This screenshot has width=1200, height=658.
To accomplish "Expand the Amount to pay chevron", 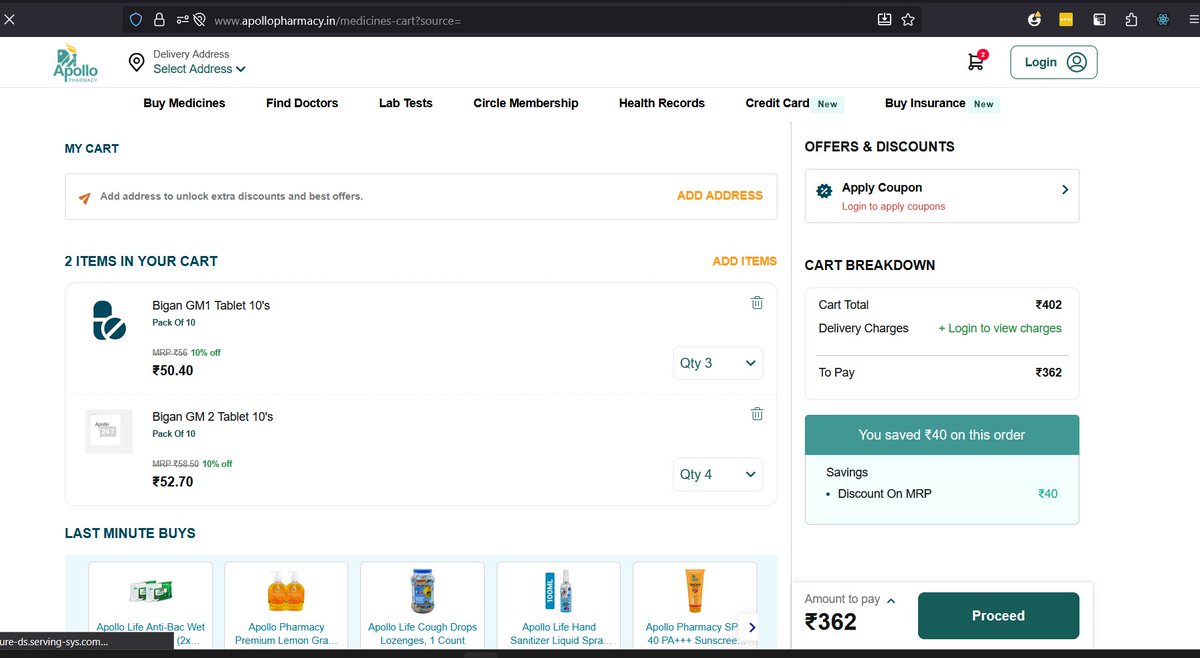I will [891, 600].
